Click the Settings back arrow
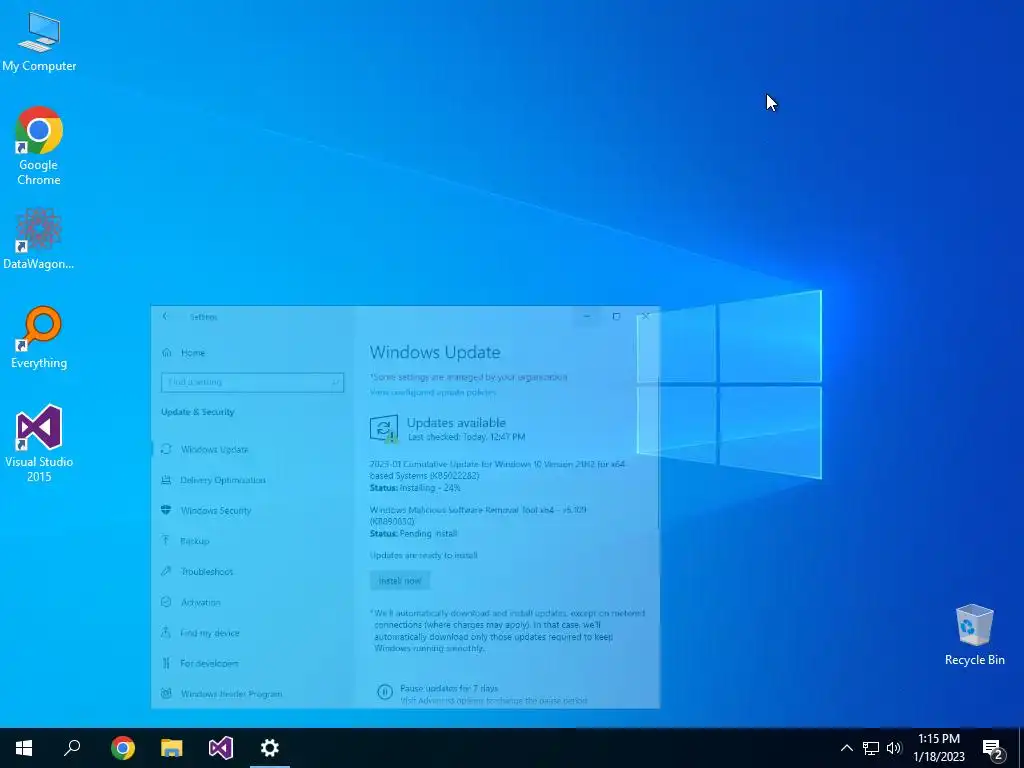Screen dimensions: 1024x768 (165, 316)
